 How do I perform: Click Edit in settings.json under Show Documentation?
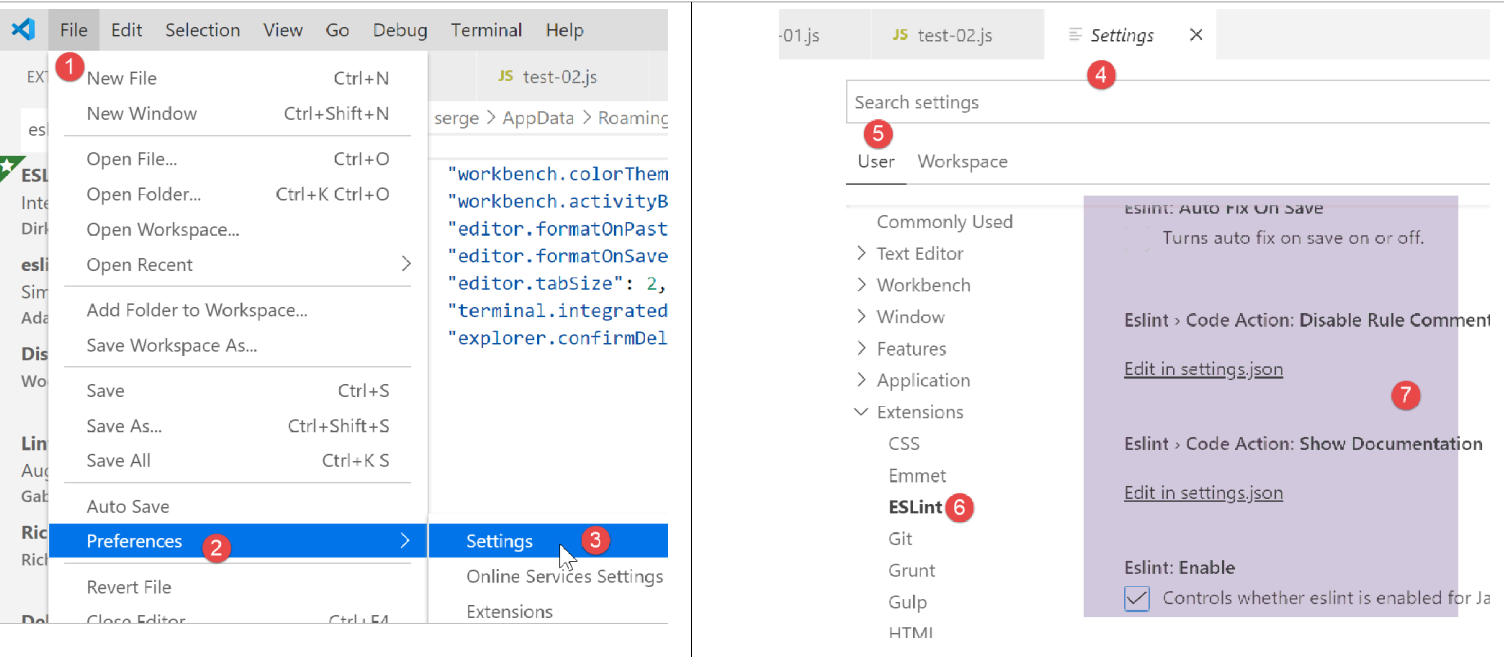click(1203, 493)
